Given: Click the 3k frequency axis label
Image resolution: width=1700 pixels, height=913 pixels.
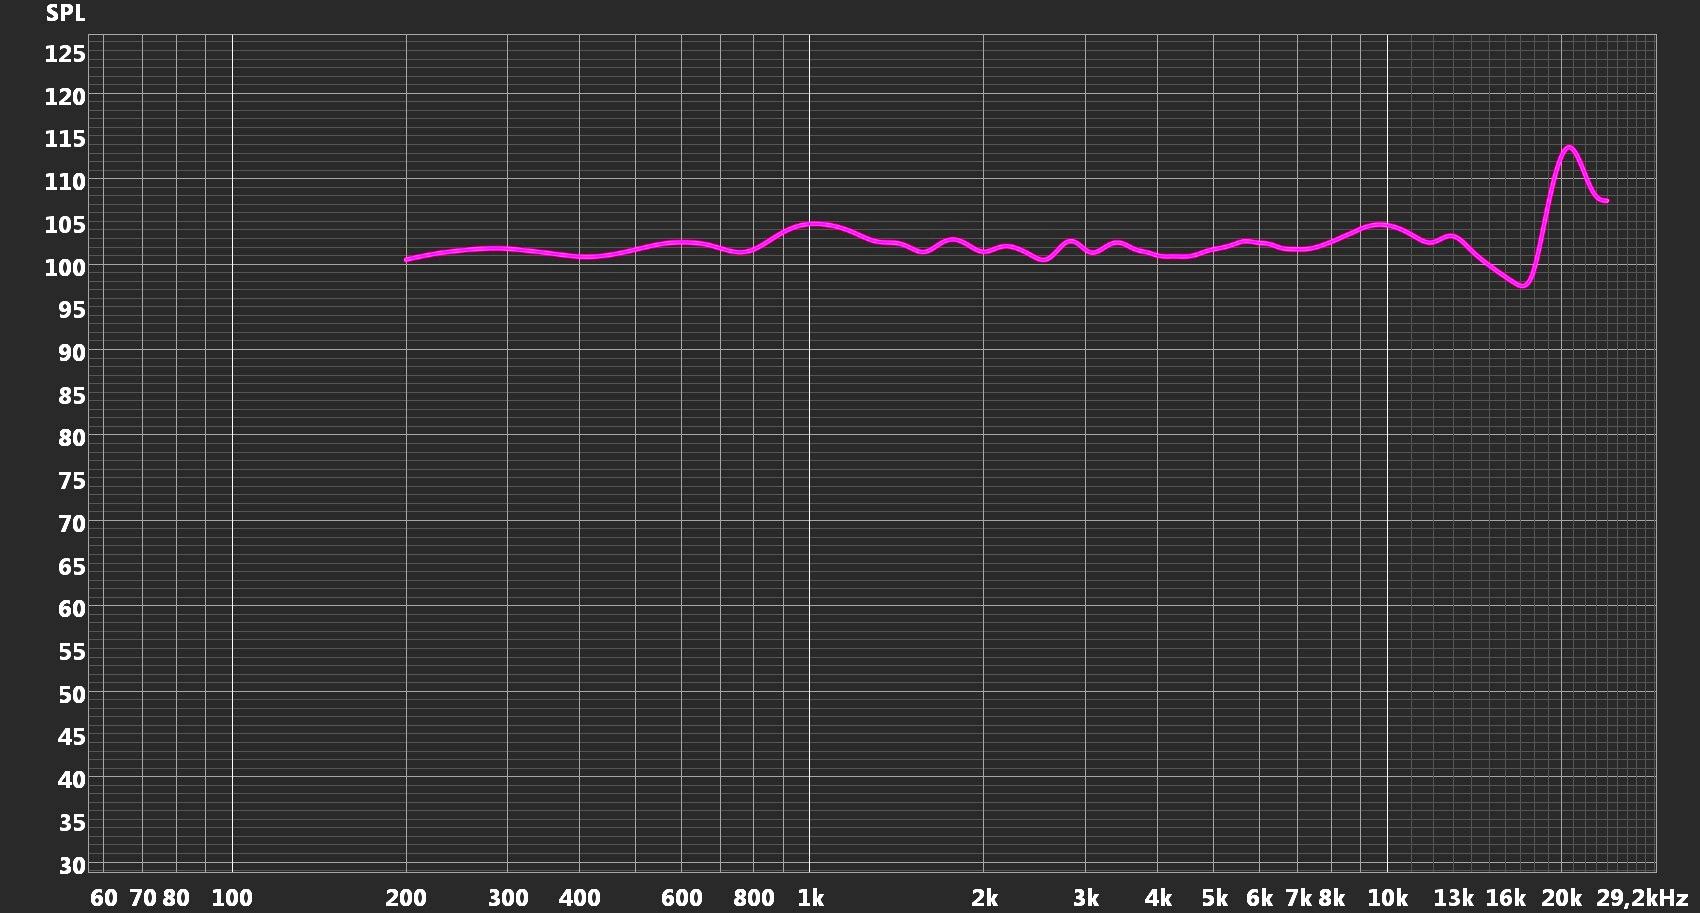Looking at the screenshot, I should pos(1086,898).
